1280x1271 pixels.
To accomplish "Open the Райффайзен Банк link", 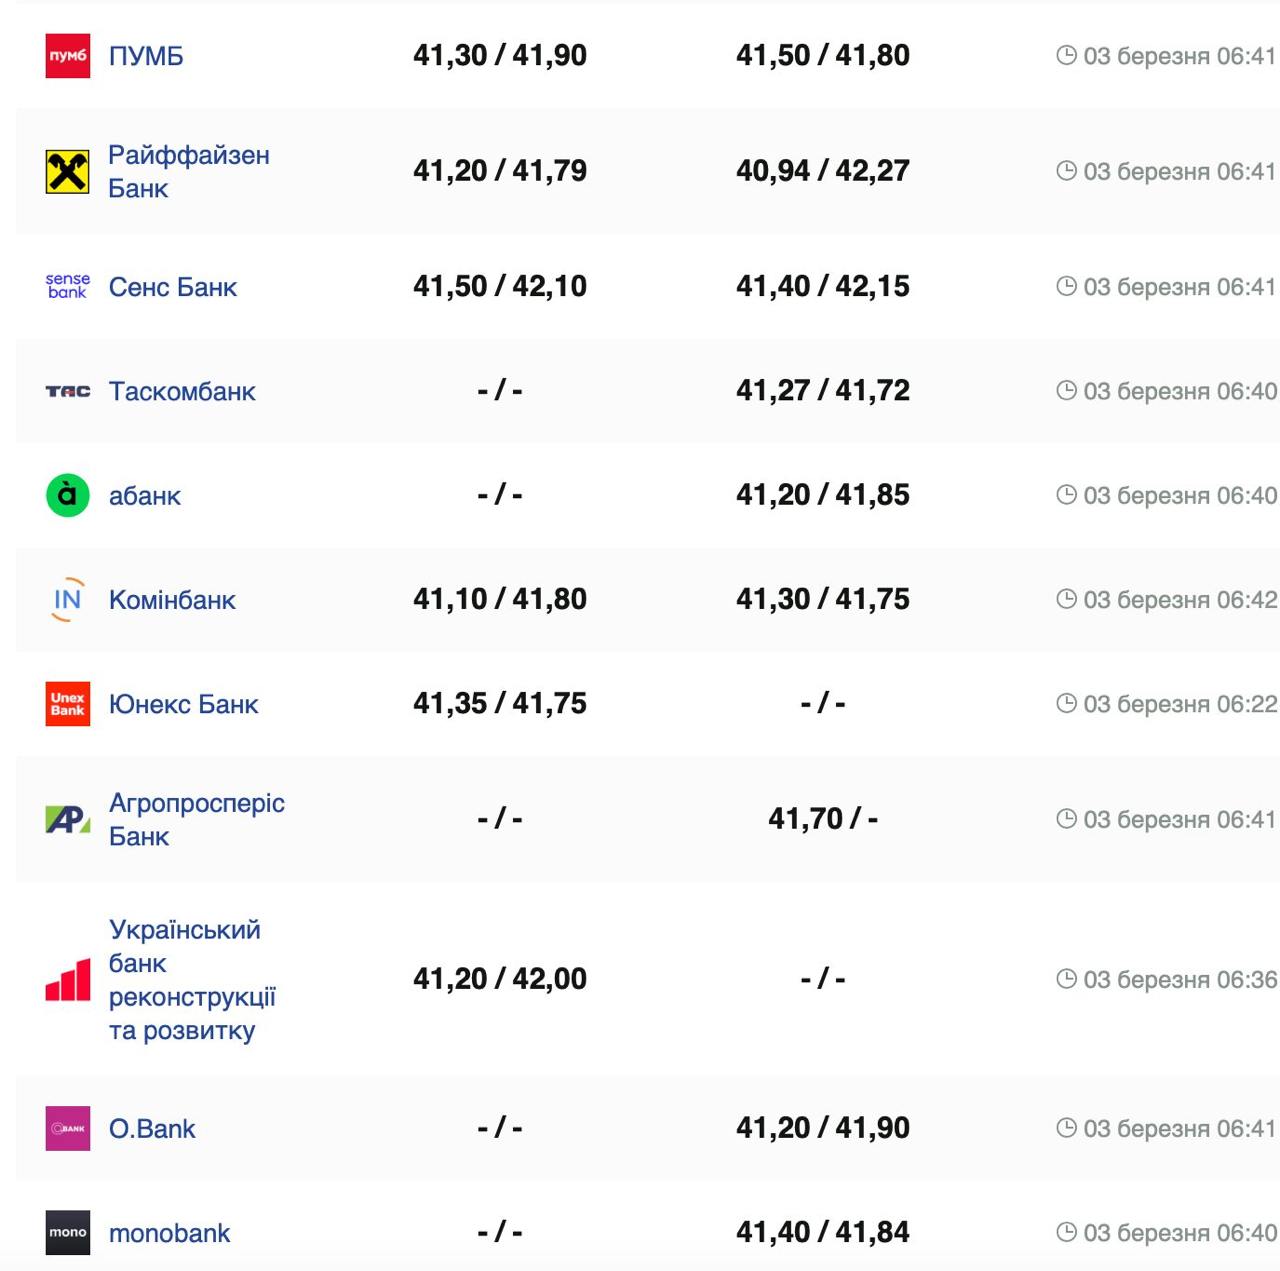I will pyautogui.click(x=188, y=171).
